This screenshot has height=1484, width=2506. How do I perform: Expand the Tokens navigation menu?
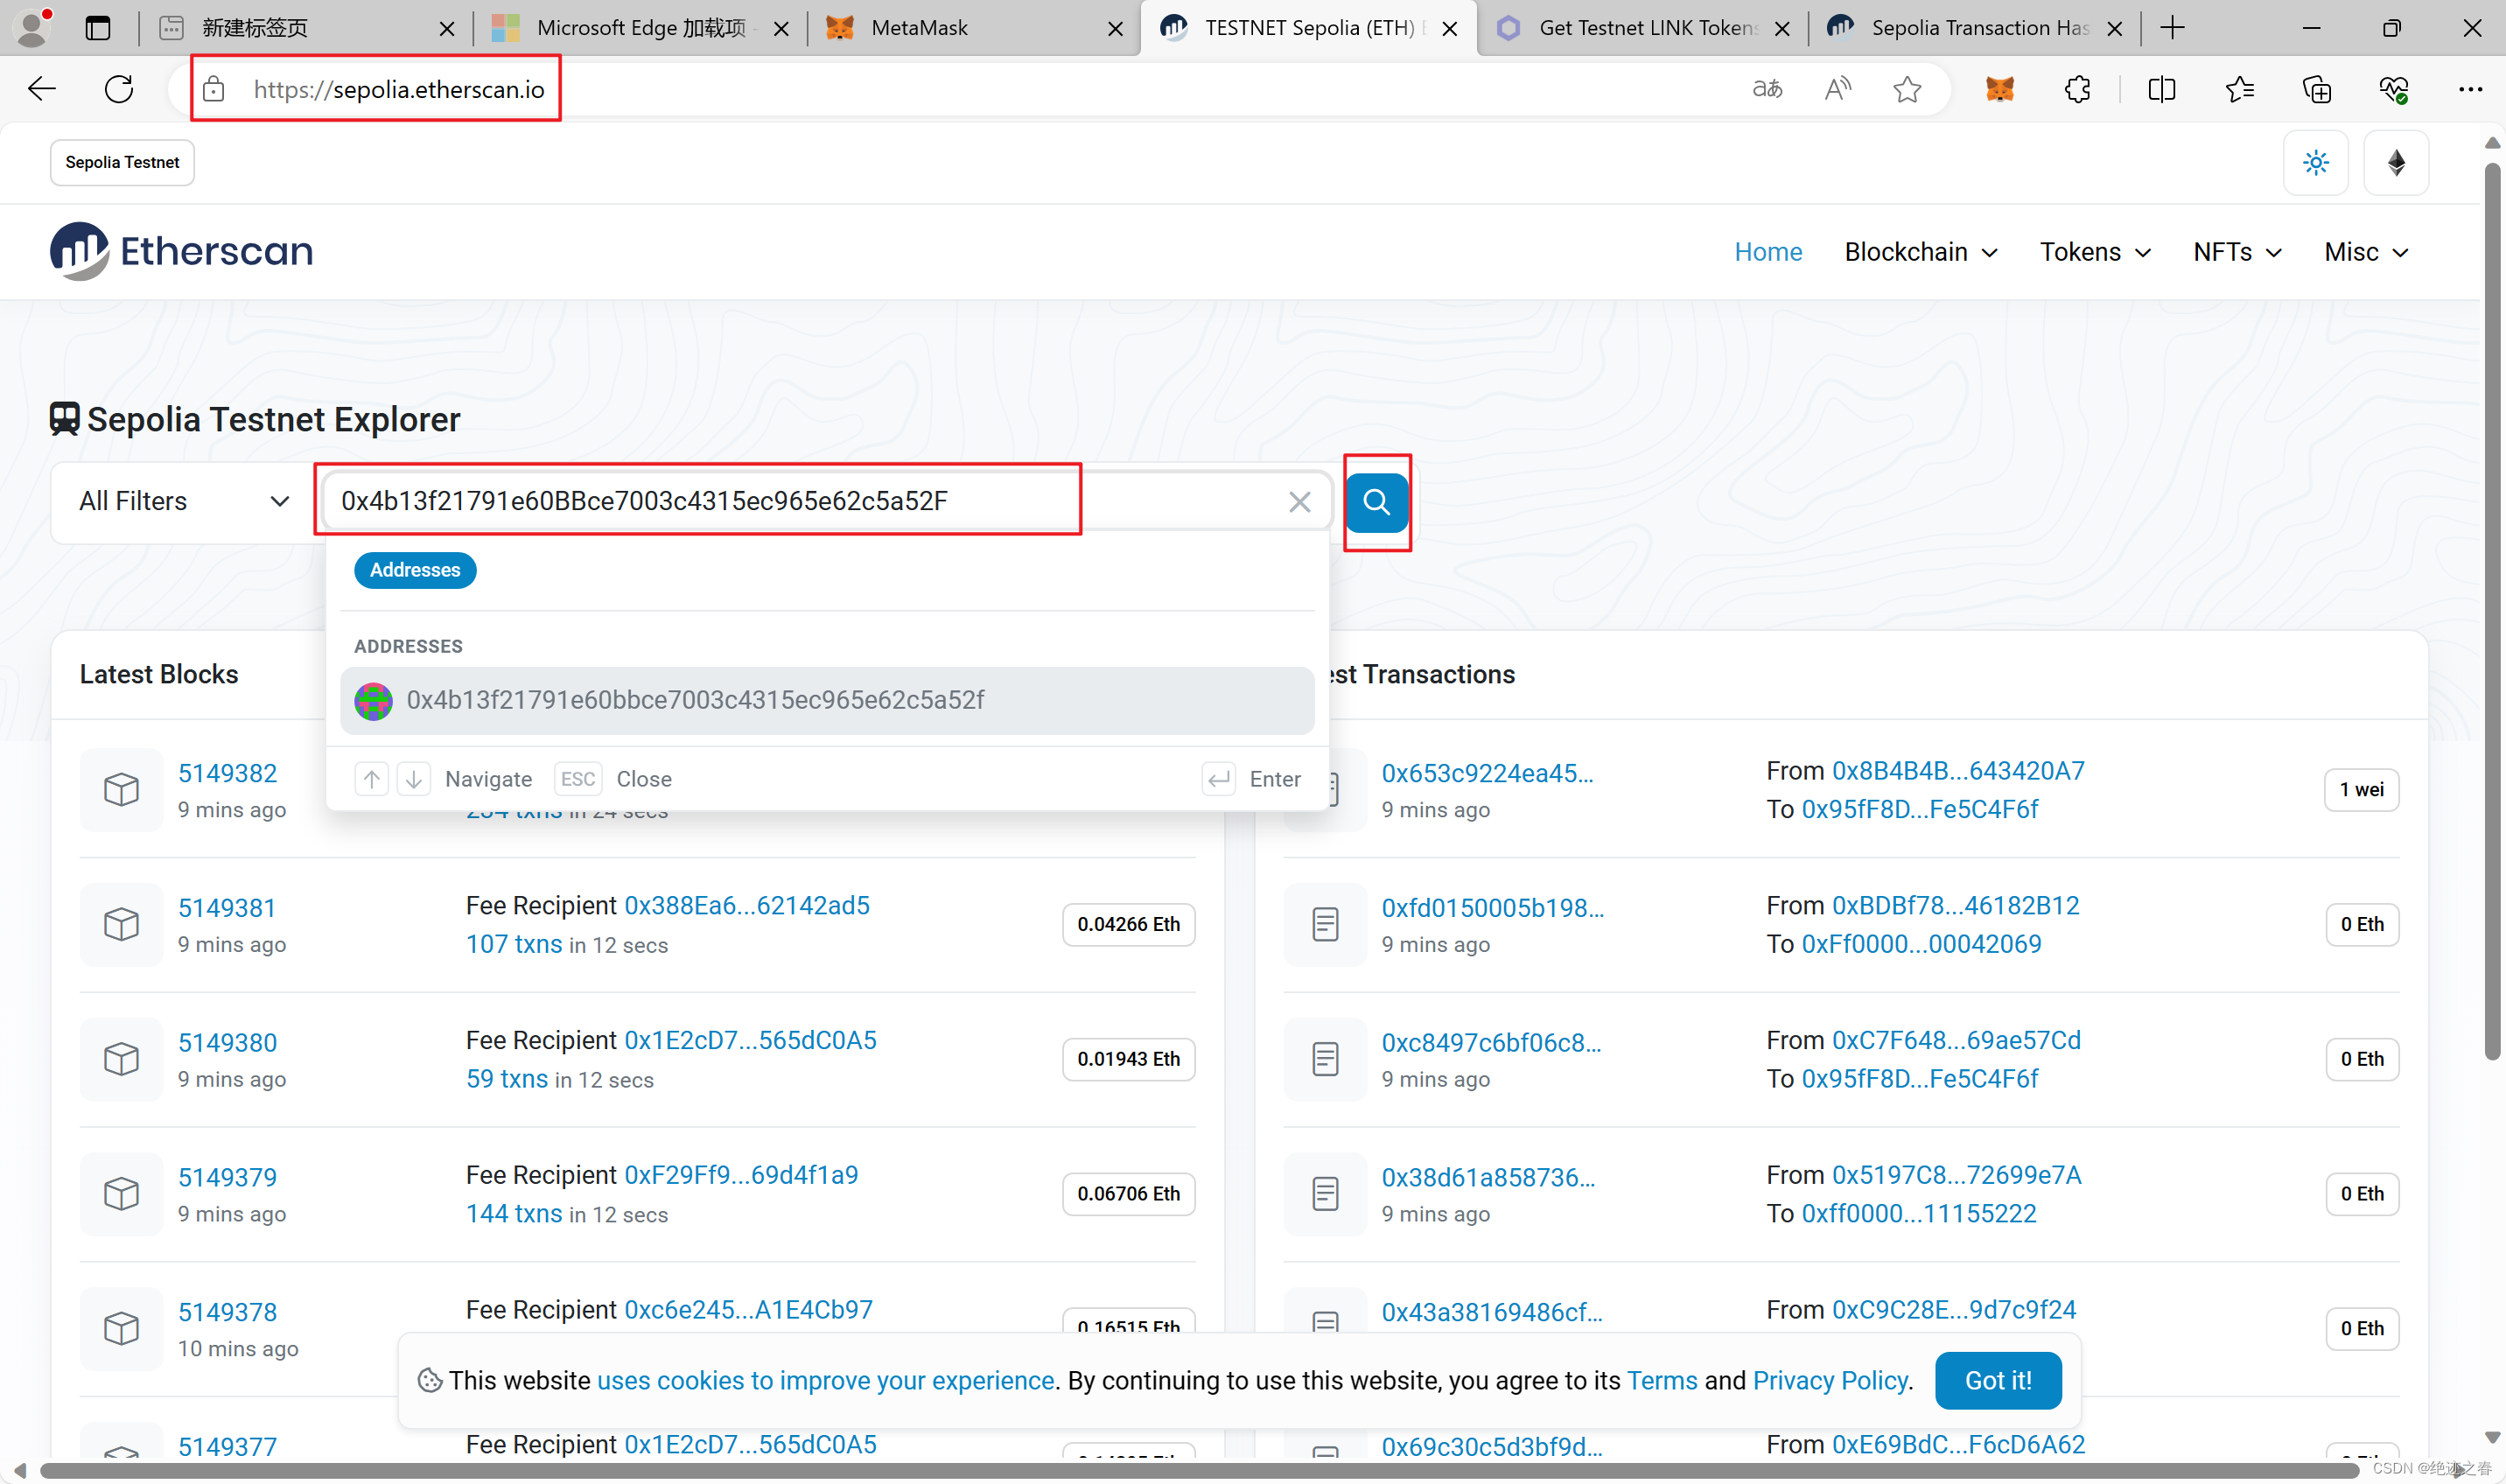(2094, 252)
